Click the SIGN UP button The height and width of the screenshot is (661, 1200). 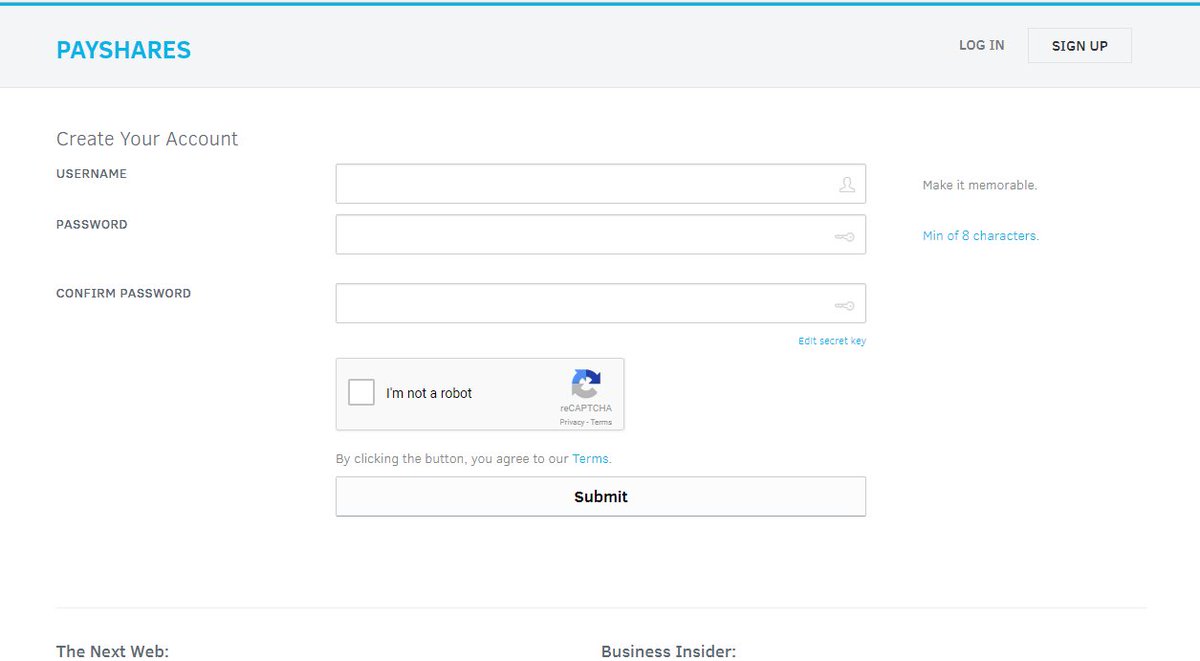pyautogui.click(x=1079, y=46)
